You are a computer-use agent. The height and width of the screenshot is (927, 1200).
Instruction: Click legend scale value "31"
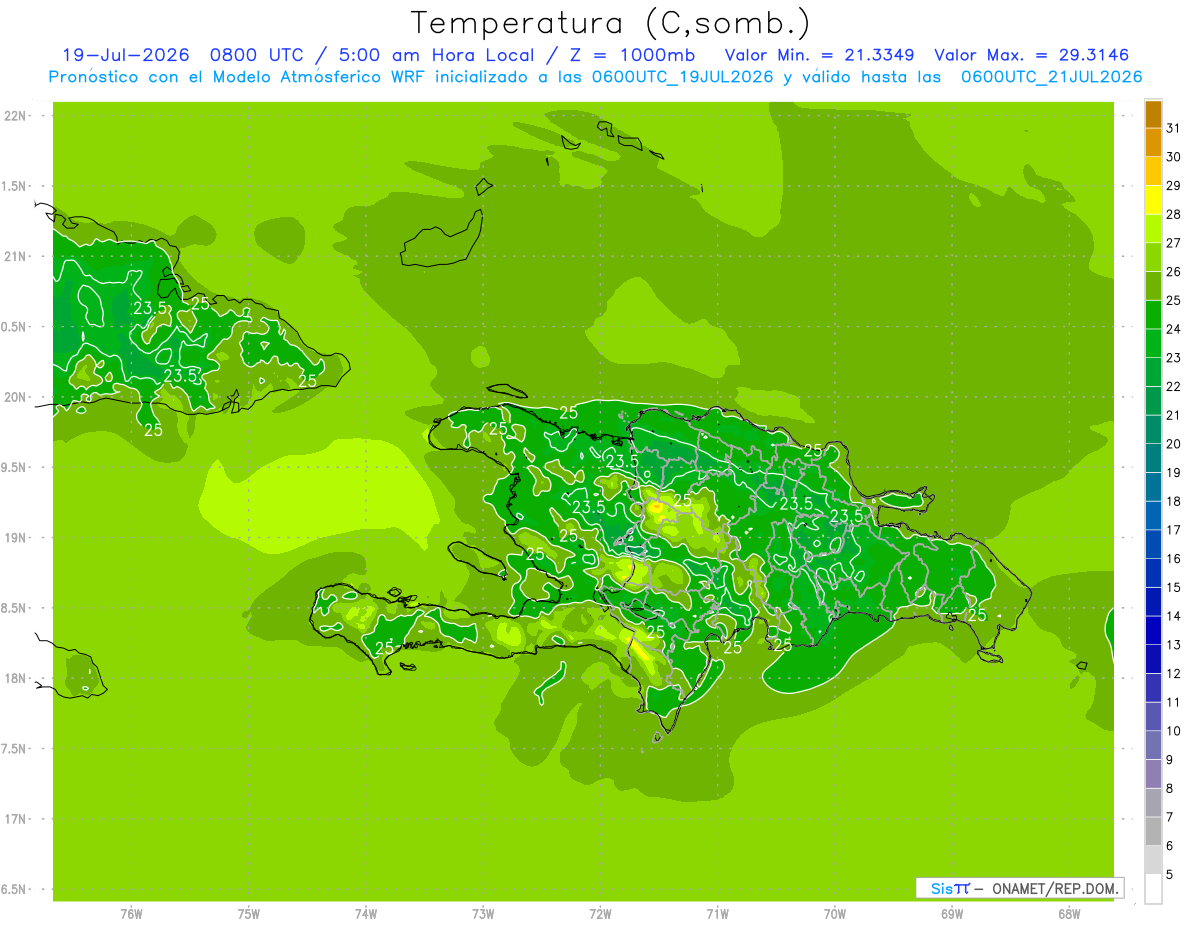[1173, 128]
